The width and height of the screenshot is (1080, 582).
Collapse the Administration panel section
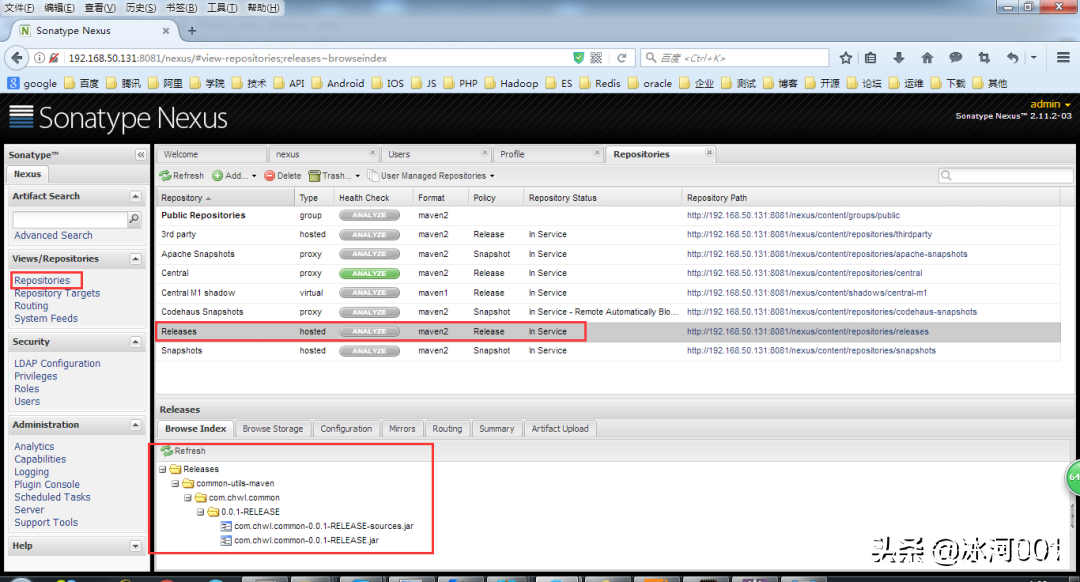pos(136,425)
